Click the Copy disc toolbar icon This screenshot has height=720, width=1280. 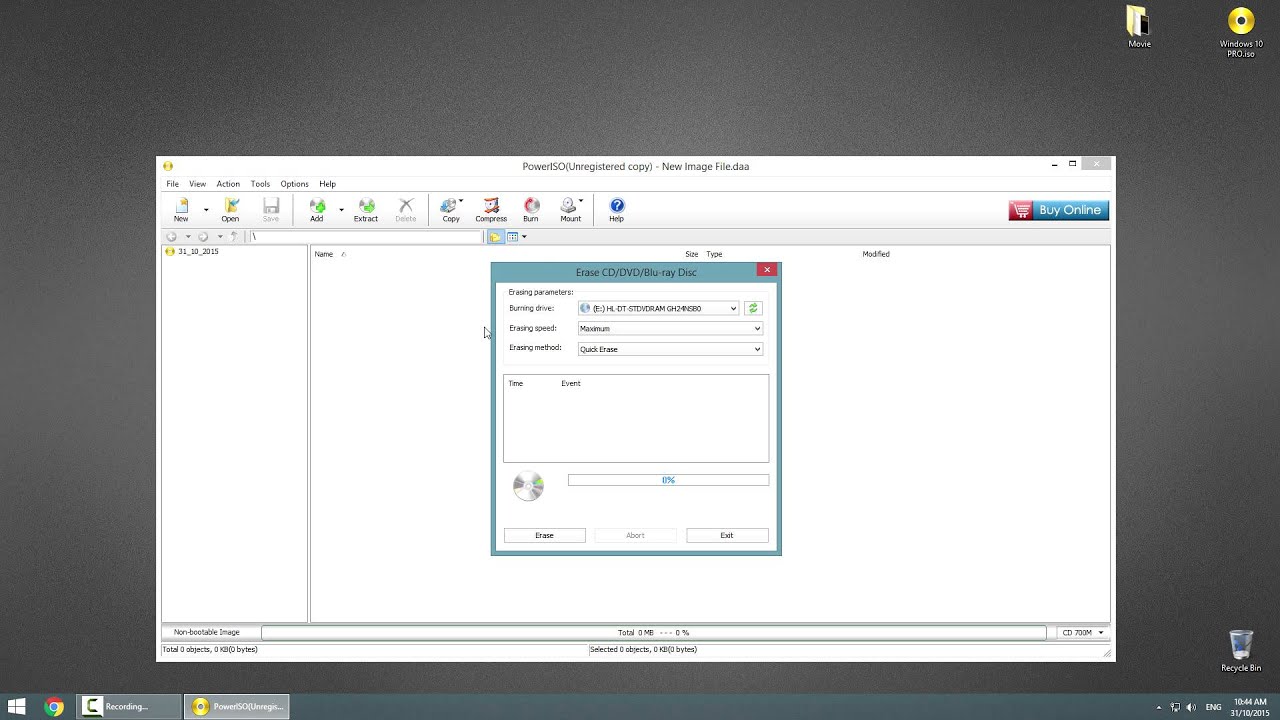pos(451,209)
